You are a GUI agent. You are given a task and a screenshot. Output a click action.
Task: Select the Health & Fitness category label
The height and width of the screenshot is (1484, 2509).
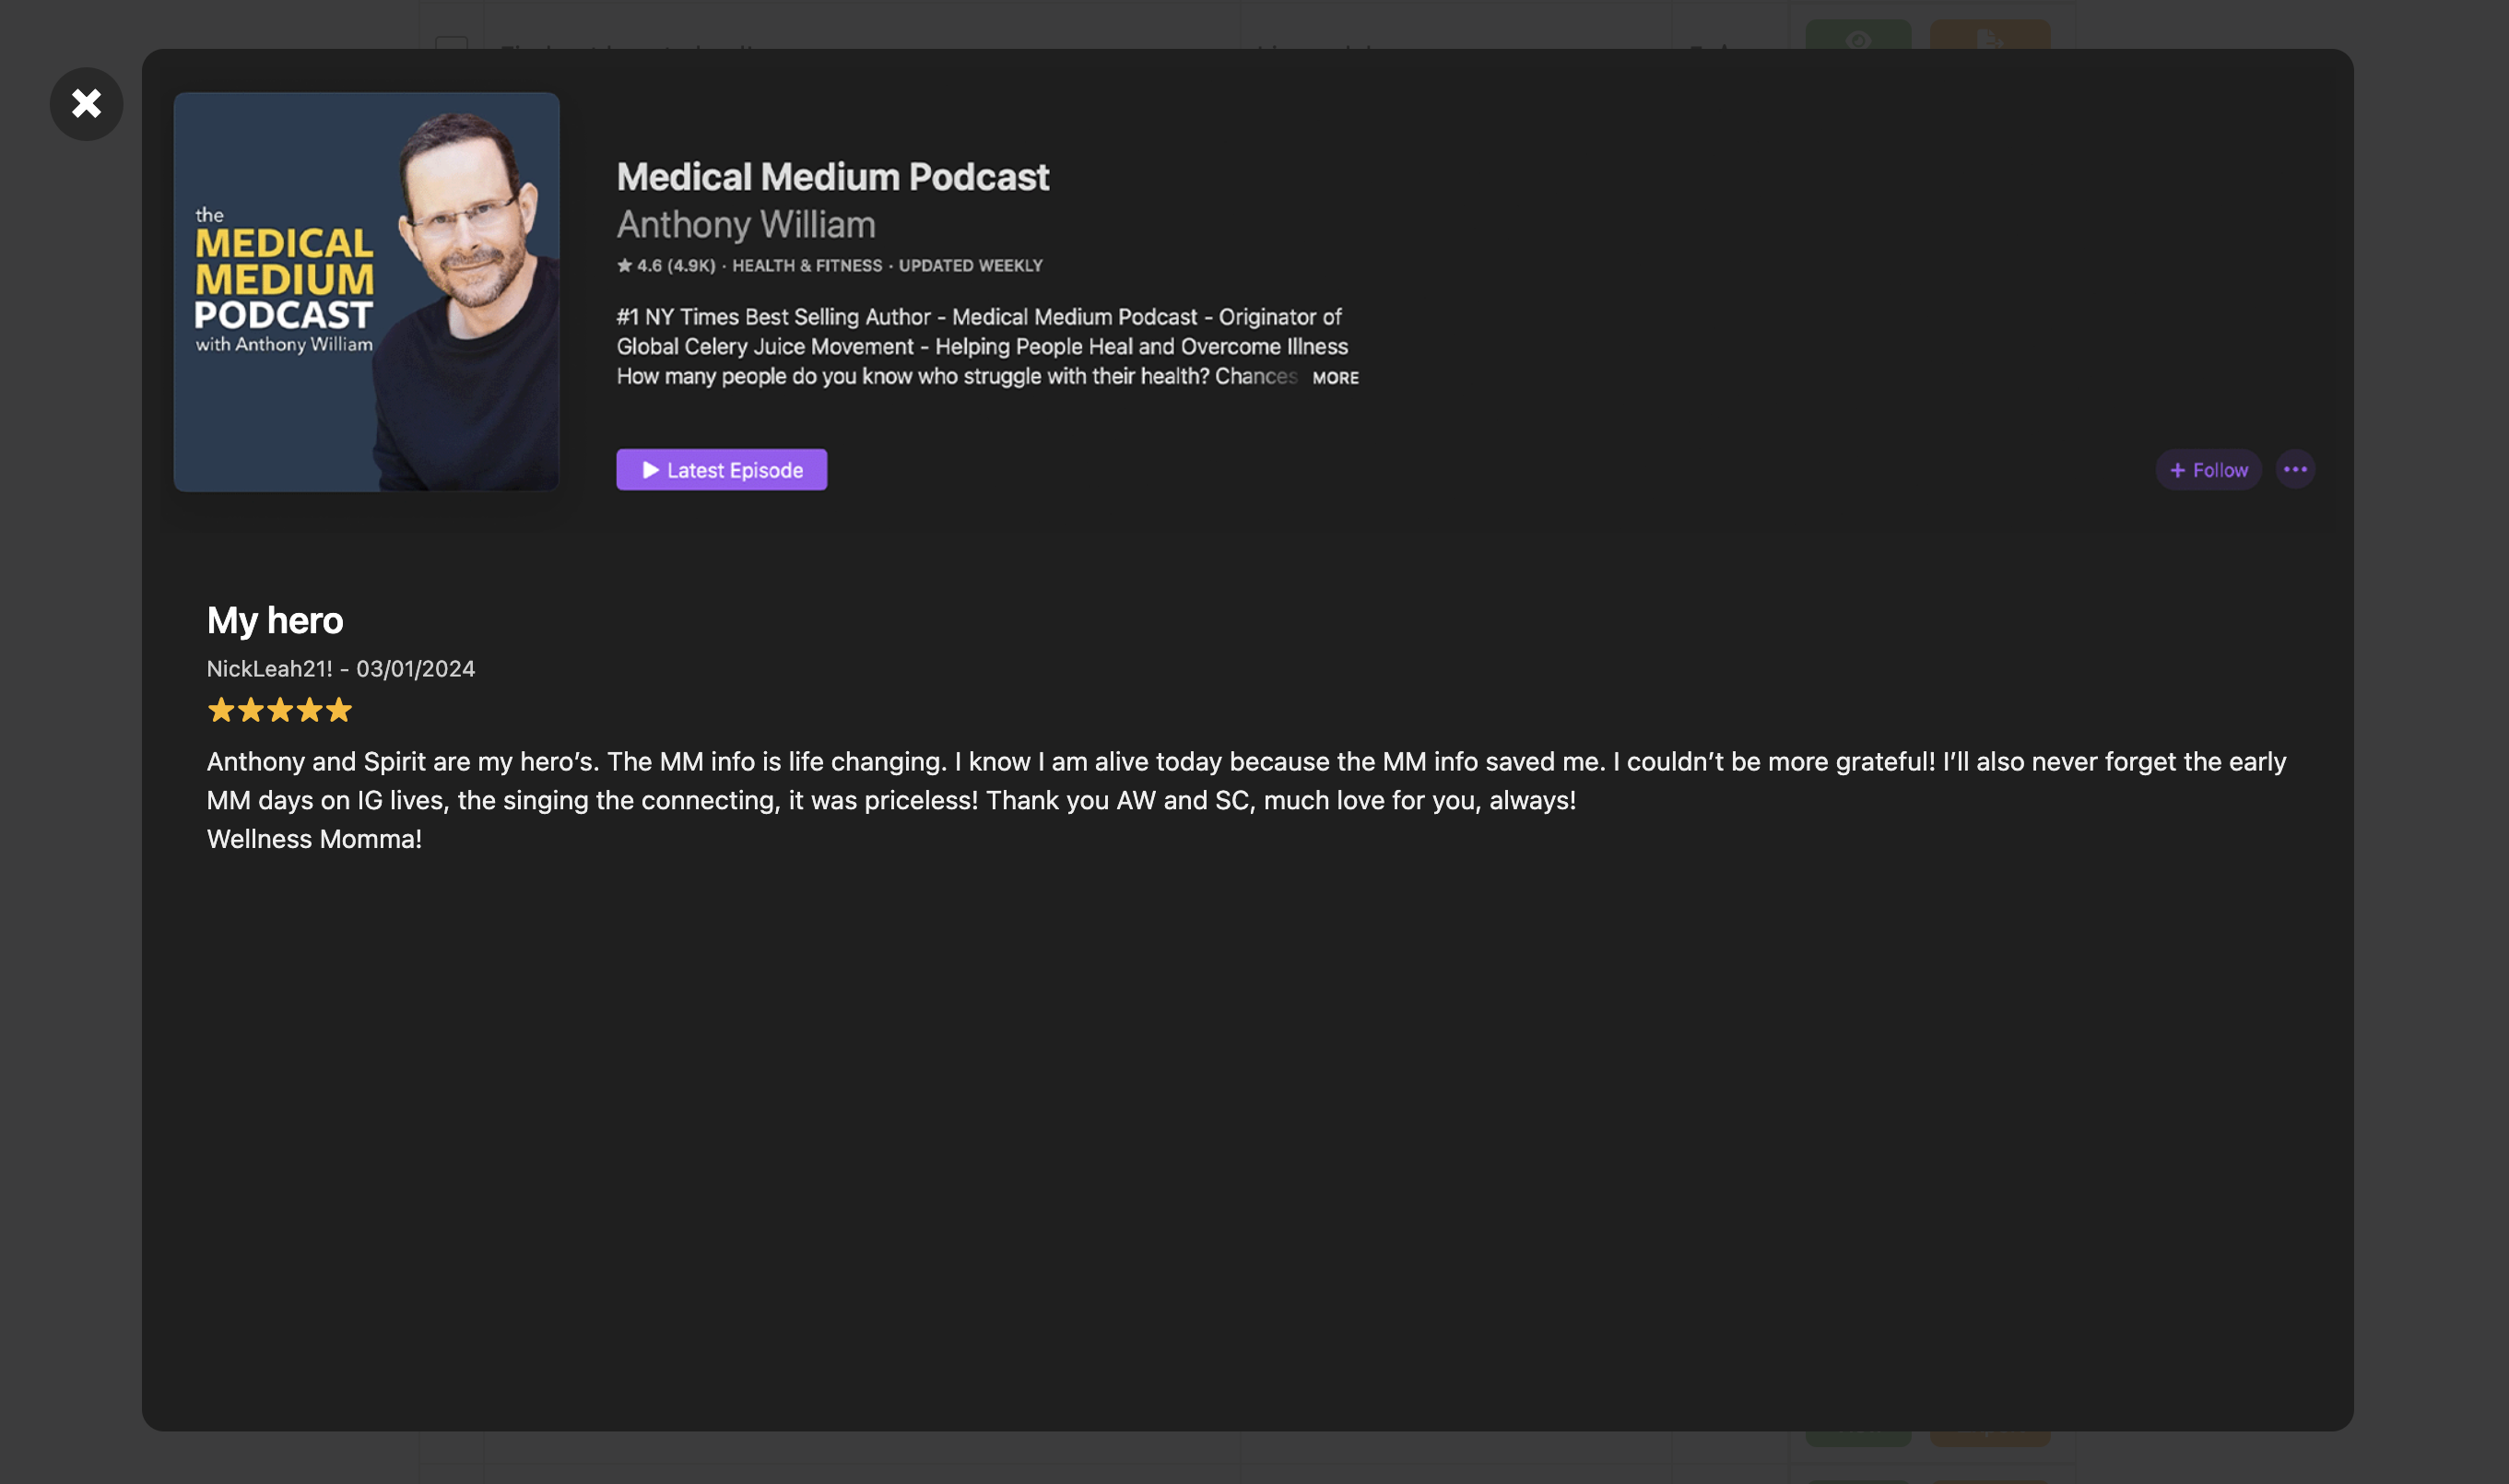807,266
